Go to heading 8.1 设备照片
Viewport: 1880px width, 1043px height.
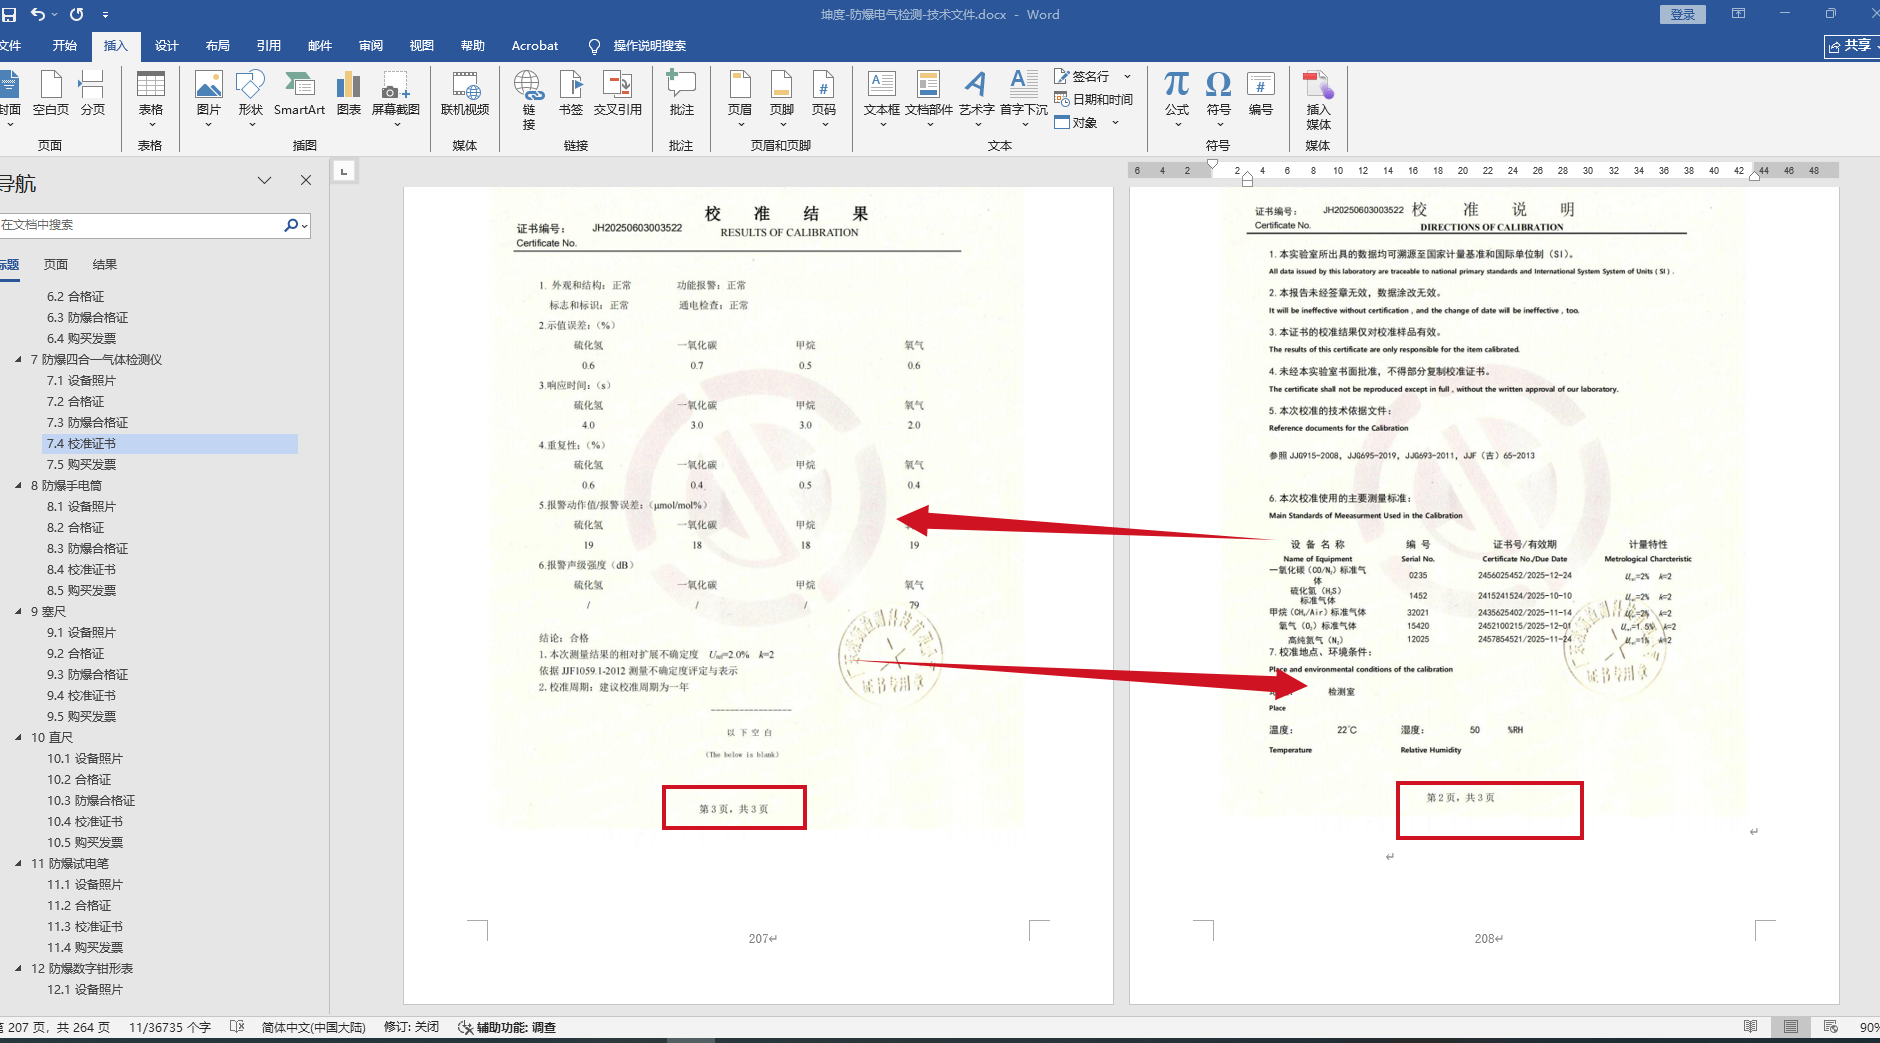(82, 507)
